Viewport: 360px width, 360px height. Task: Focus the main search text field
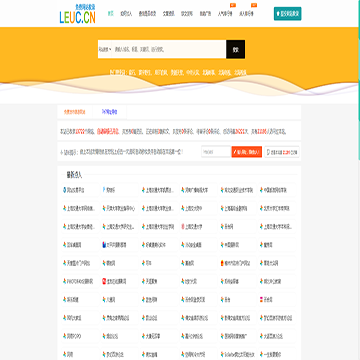tap(169, 49)
